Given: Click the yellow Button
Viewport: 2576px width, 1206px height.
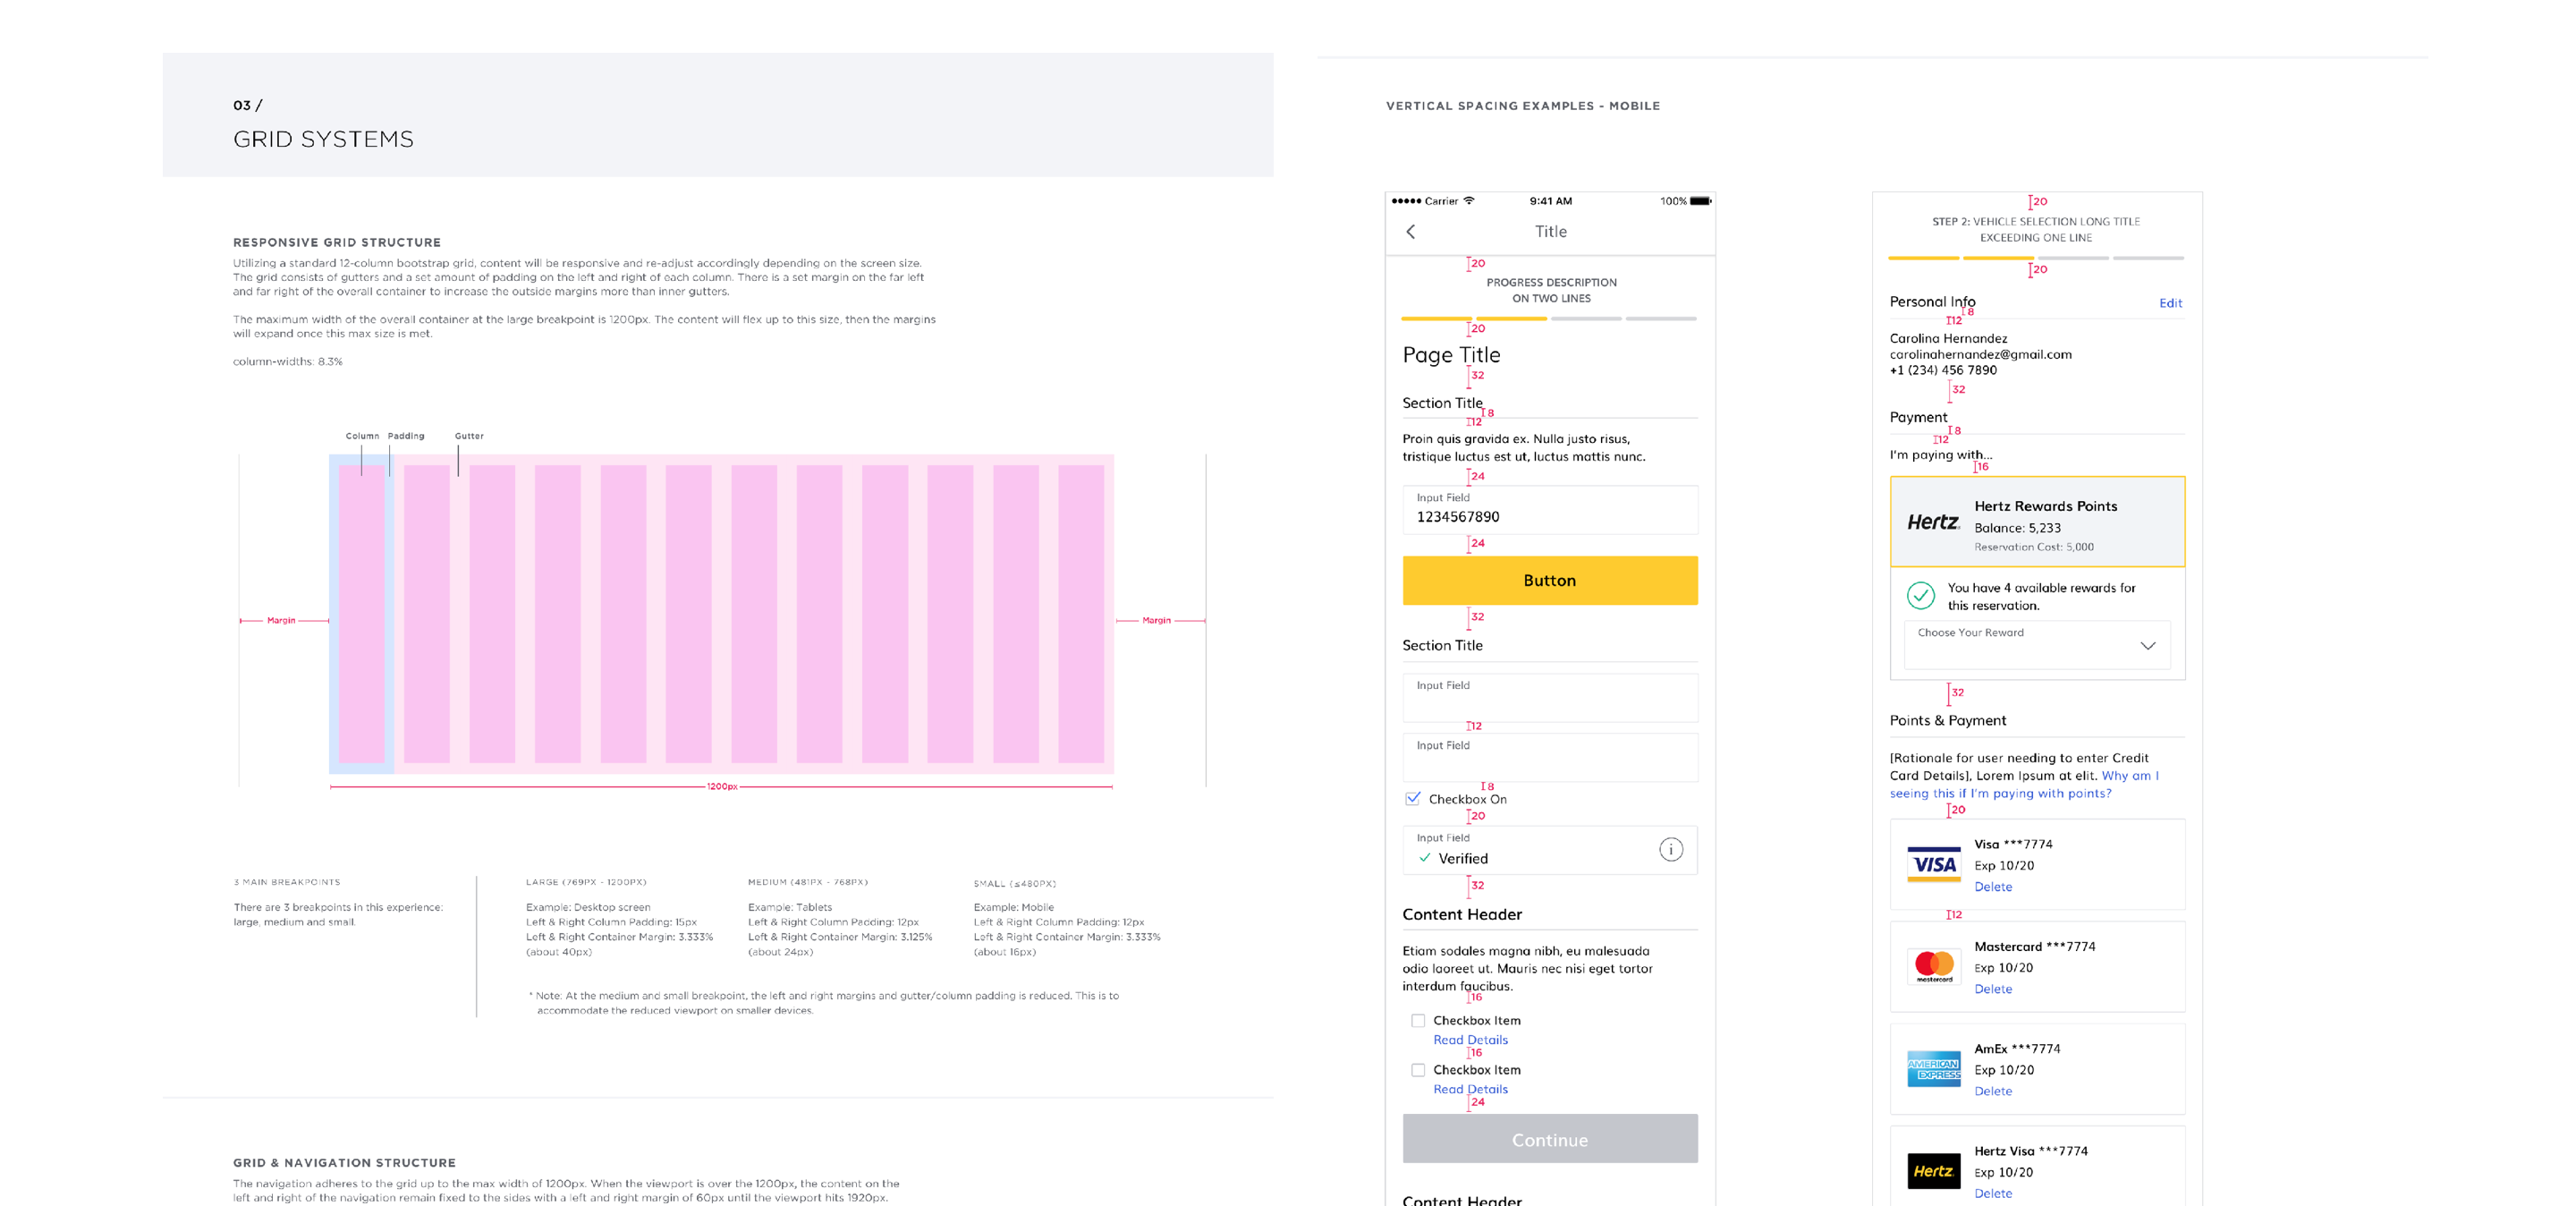Looking at the screenshot, I should 1549,581.
